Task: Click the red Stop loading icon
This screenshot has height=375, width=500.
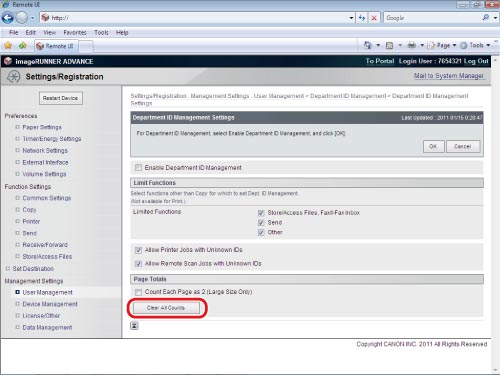Action: pos(374,18)
